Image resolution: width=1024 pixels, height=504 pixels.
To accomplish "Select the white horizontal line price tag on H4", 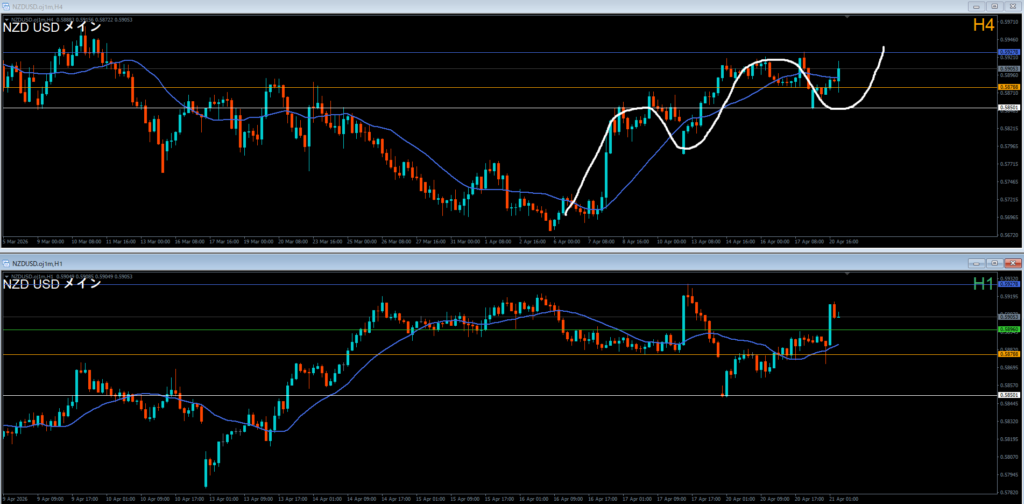I will pyautogui.click(x=1010, y=107).
